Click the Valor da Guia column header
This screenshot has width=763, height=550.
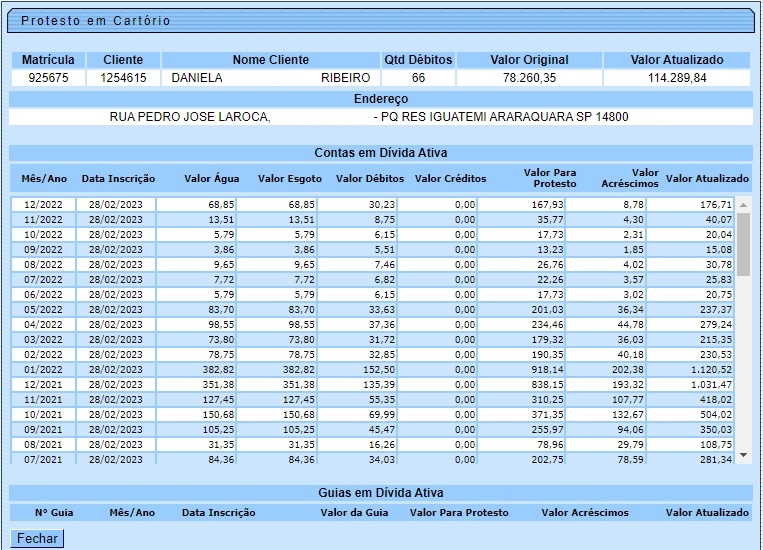click(x=354, y=513)
